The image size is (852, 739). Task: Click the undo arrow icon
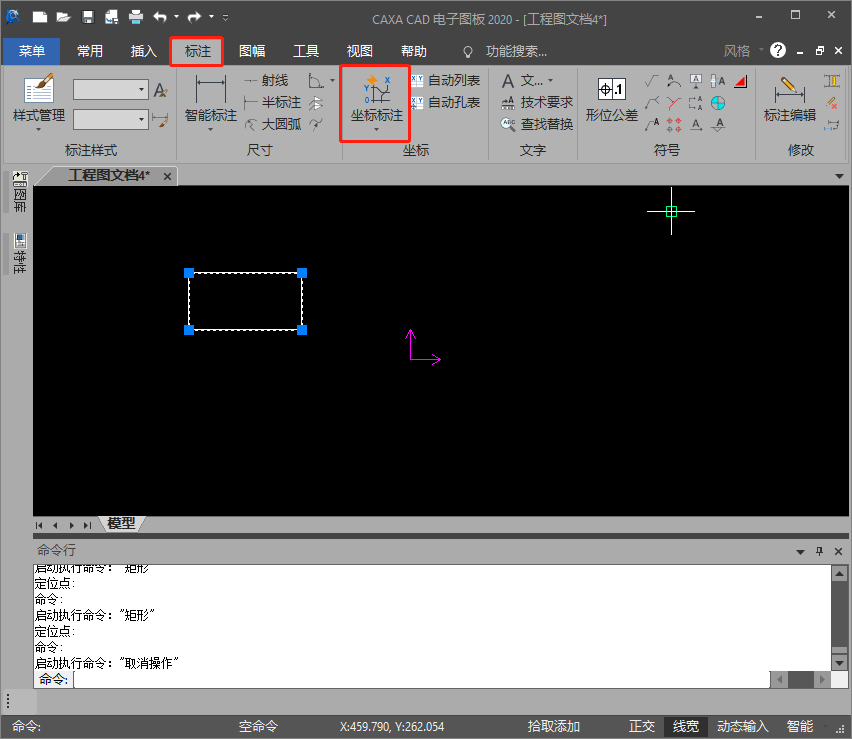pos(160,17)
